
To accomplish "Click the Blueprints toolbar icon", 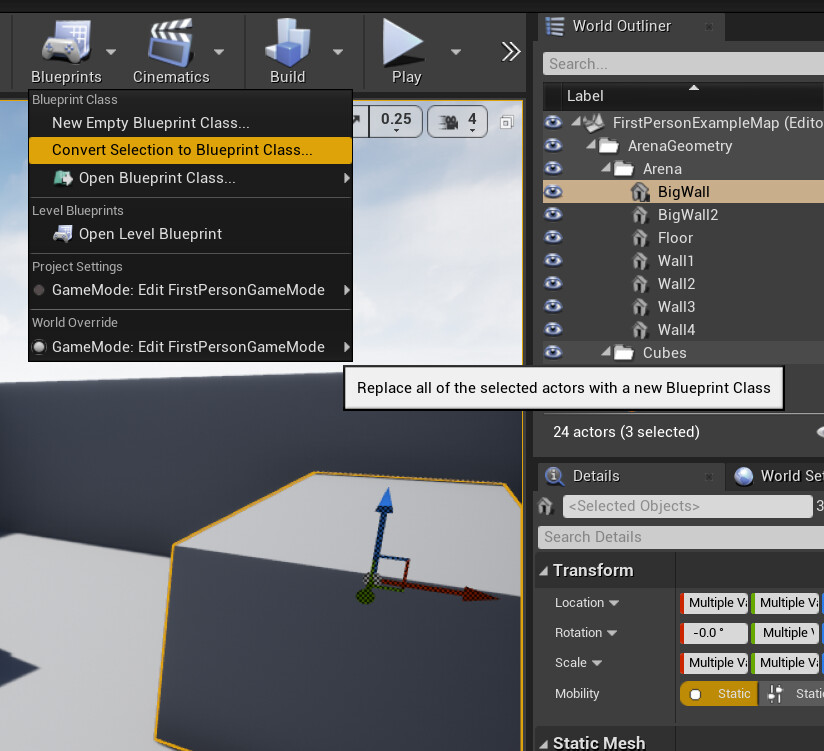I will (65, 46).
